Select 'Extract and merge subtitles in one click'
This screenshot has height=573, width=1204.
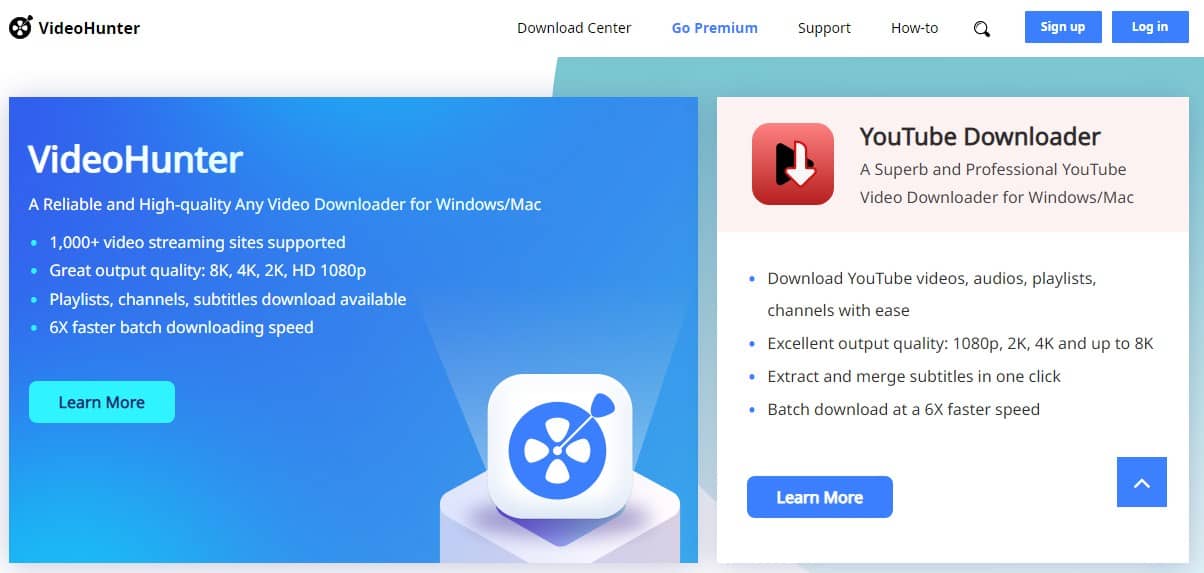914,376
